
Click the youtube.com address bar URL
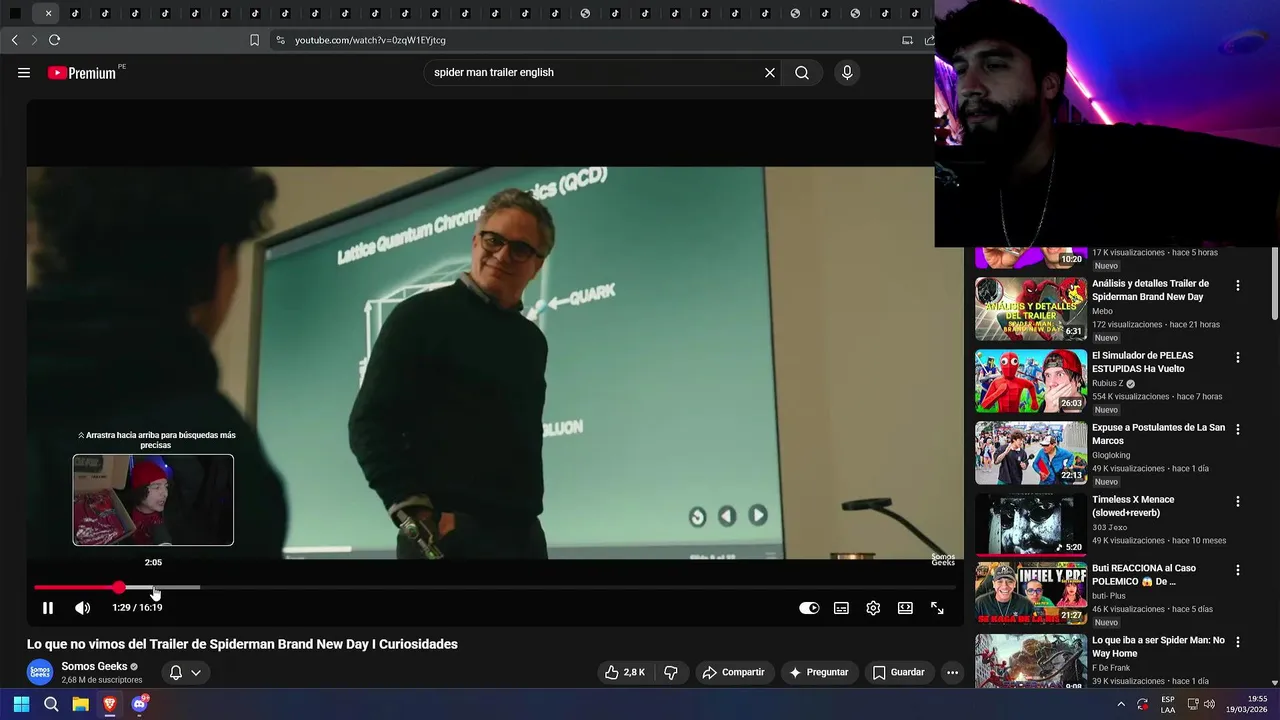pyautogui.click(x=370, y=40)
